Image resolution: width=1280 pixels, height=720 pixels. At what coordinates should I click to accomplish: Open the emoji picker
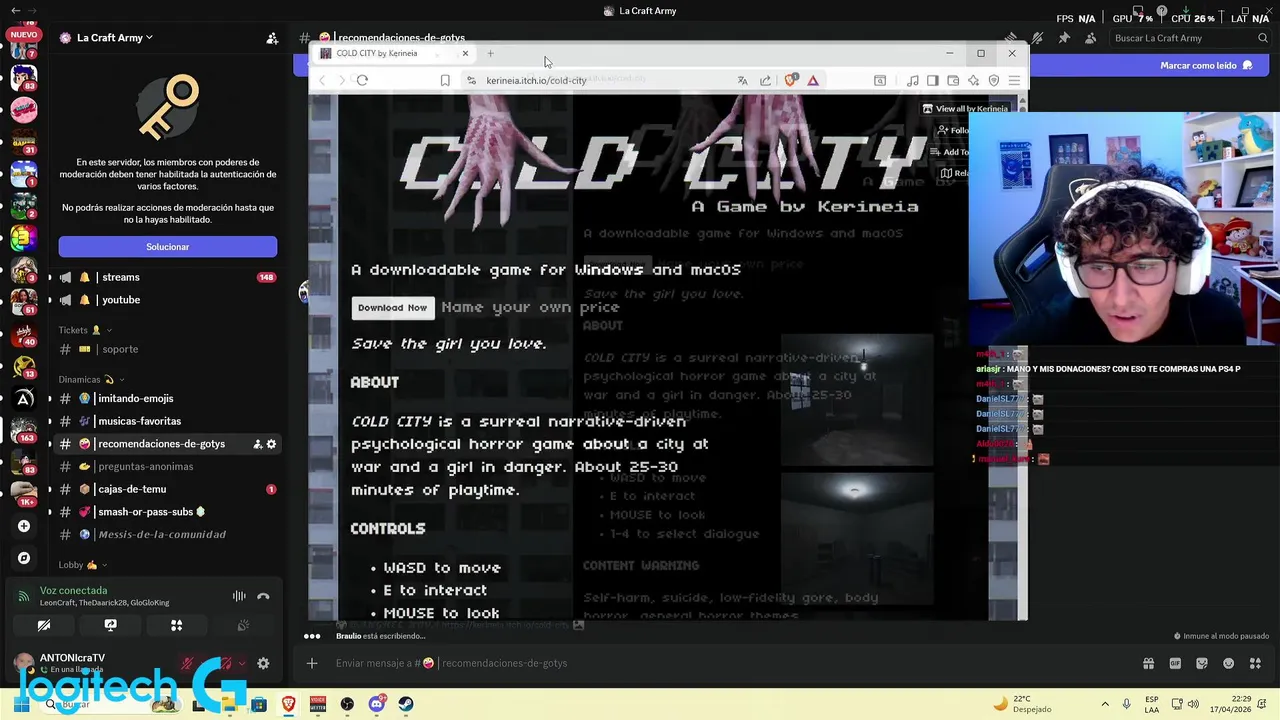tap(1229, 663)
